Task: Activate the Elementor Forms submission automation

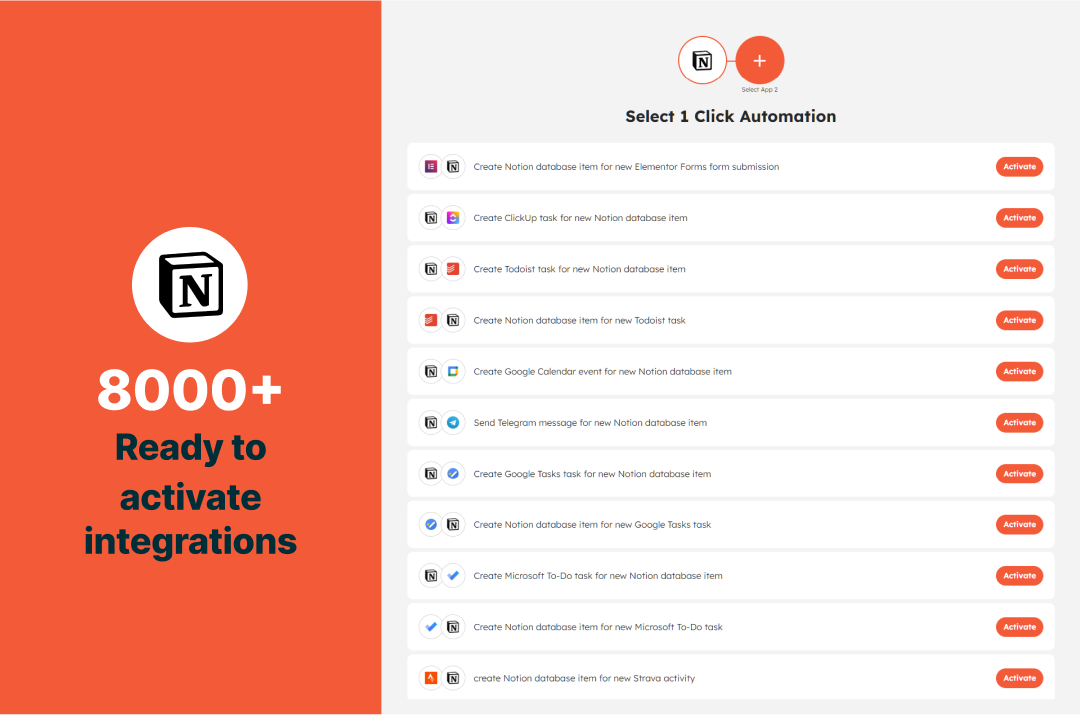Action: (1019, 167)
